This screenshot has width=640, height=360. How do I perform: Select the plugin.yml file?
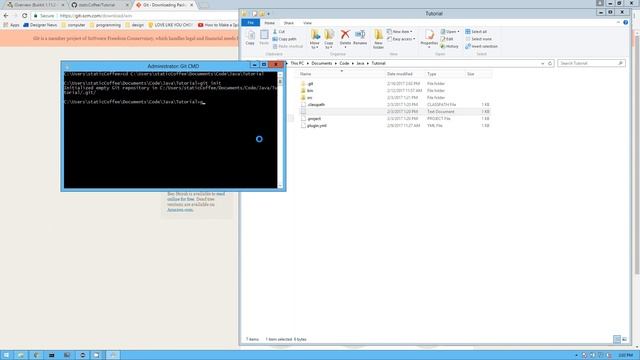point(317,126)
